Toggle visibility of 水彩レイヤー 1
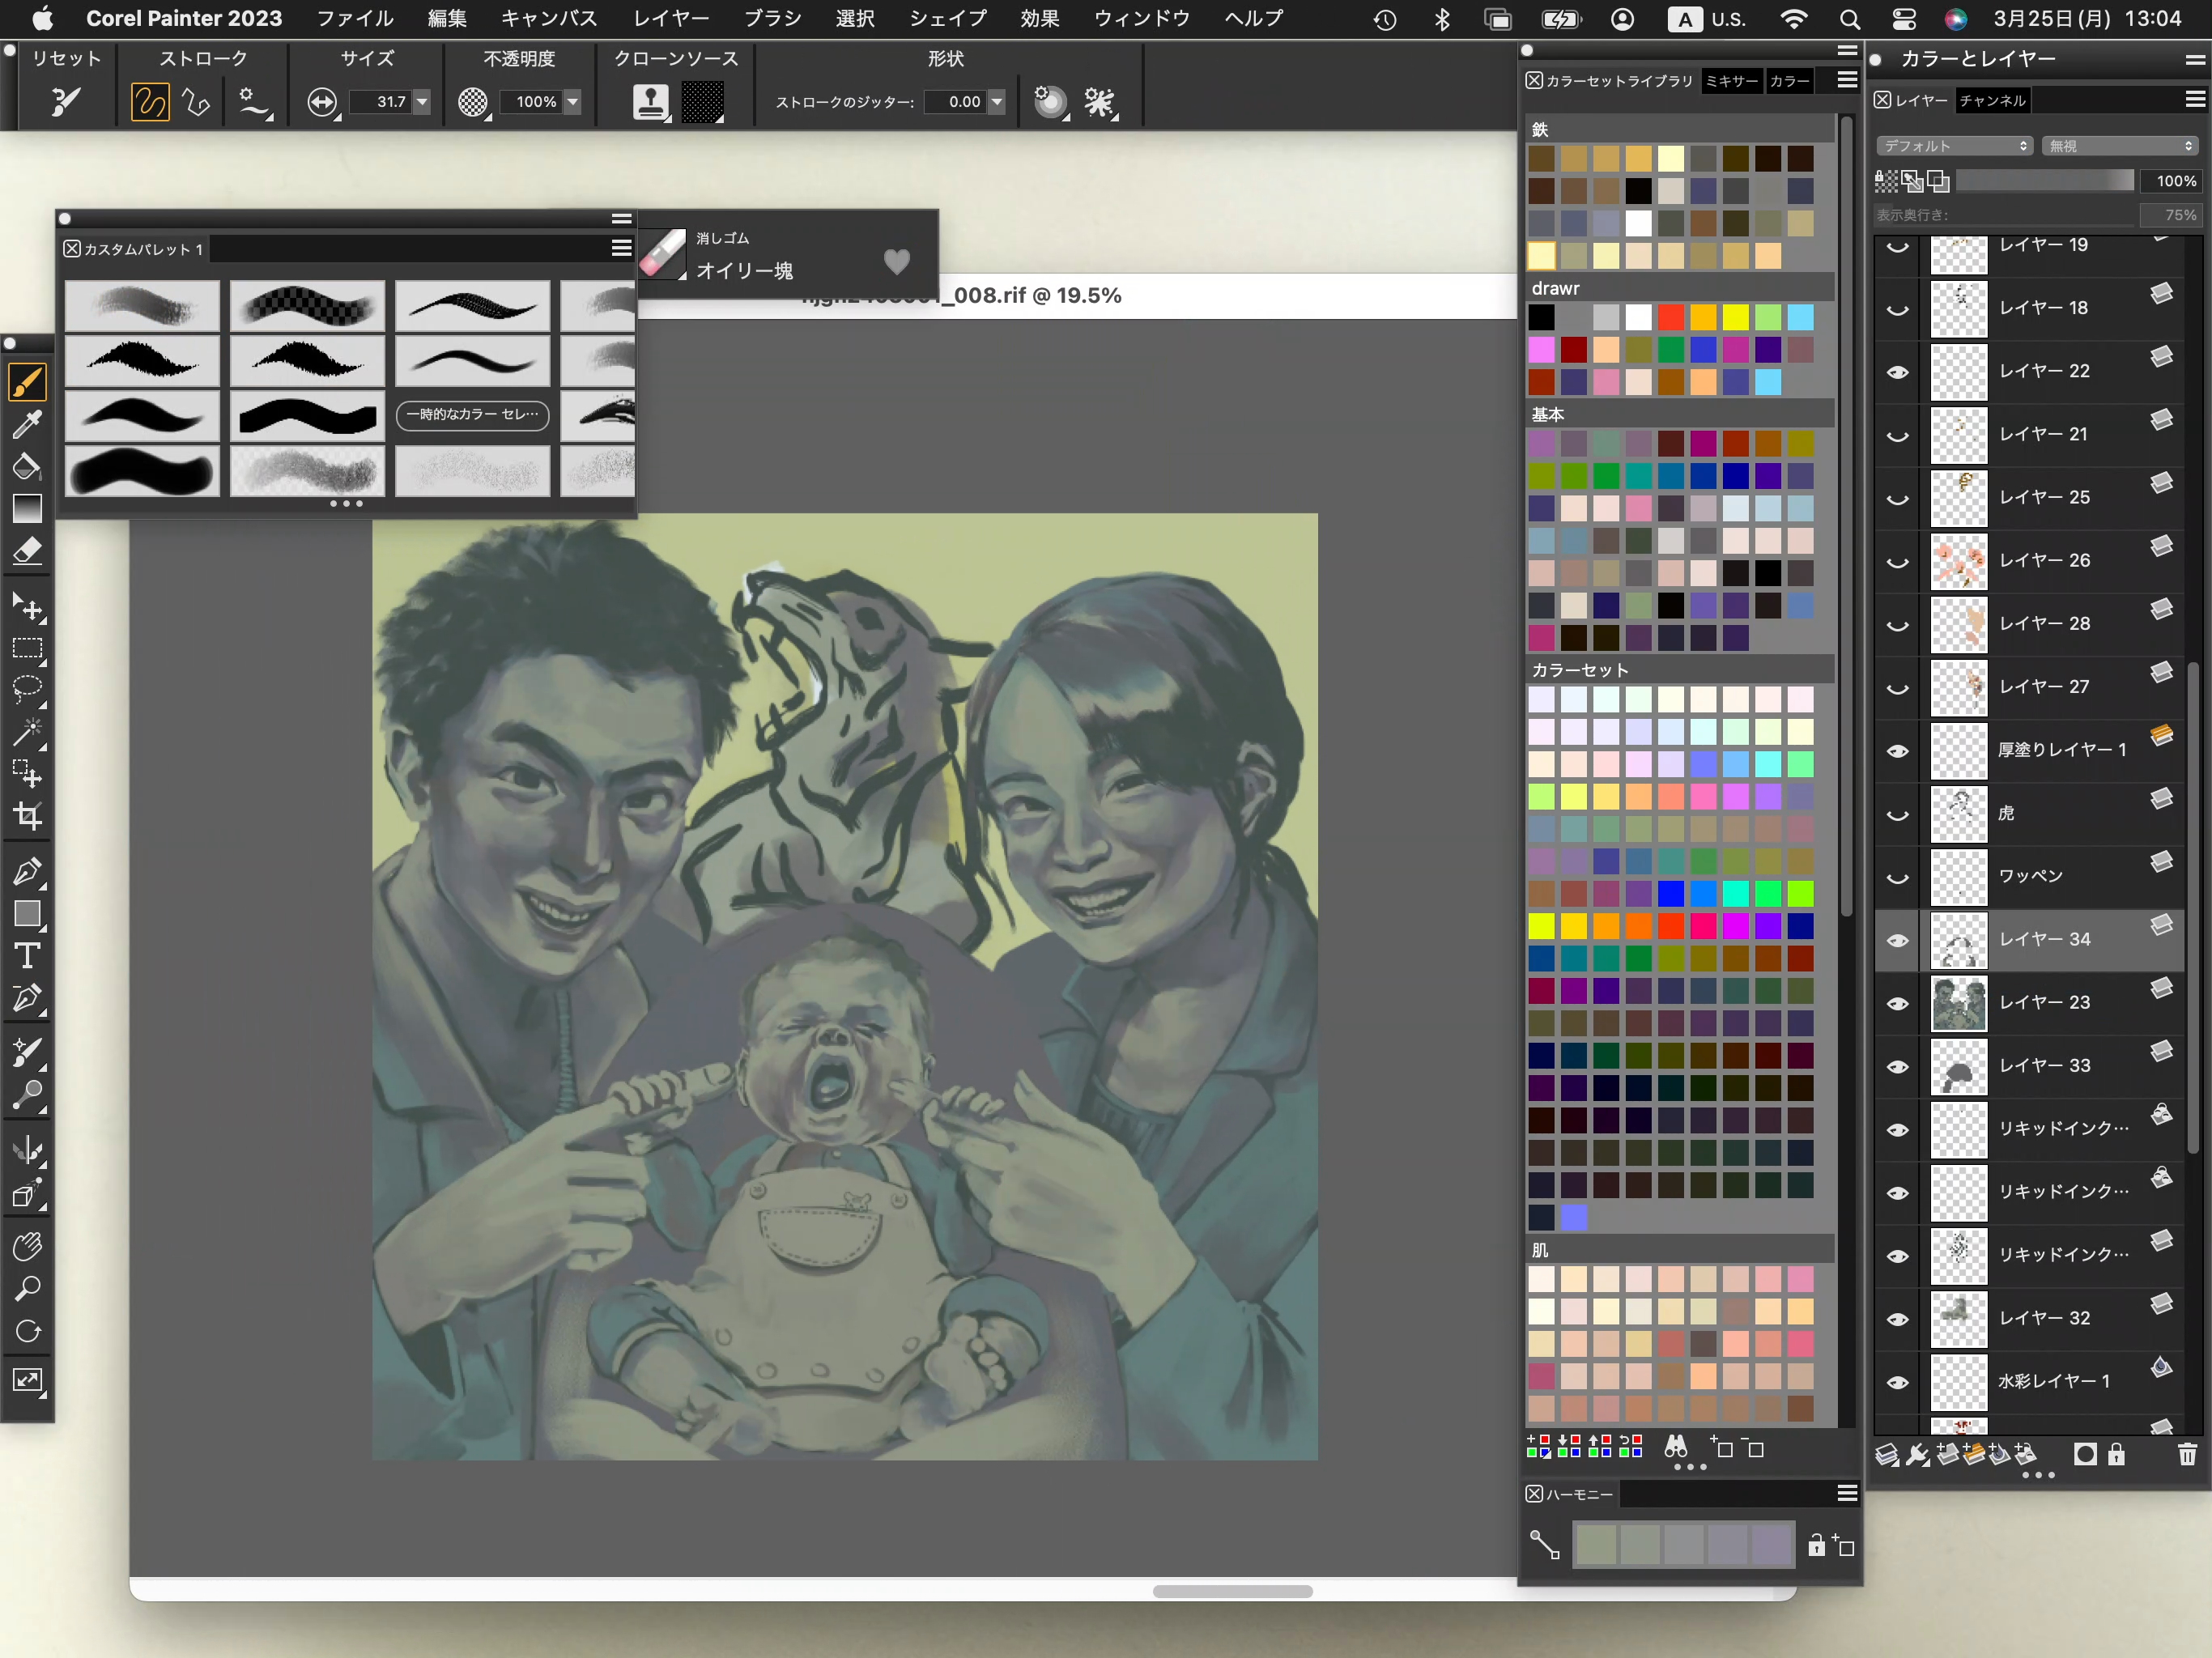This screenshot has height=1658, width=2212. point(1897,1382)
